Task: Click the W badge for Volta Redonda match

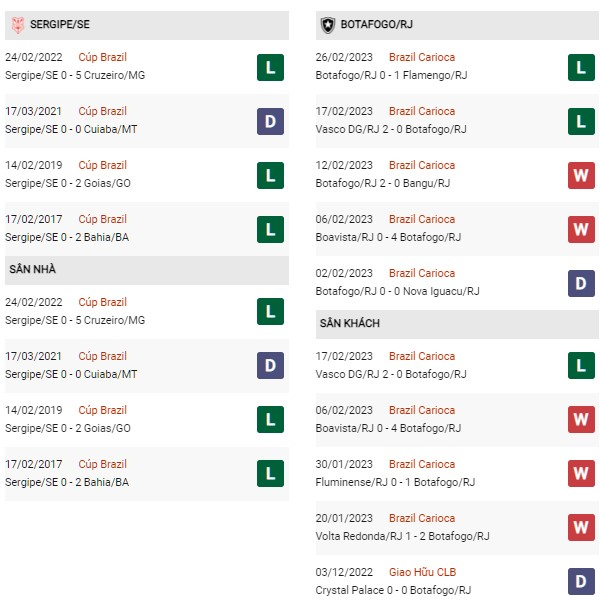Action: (581, 527)
